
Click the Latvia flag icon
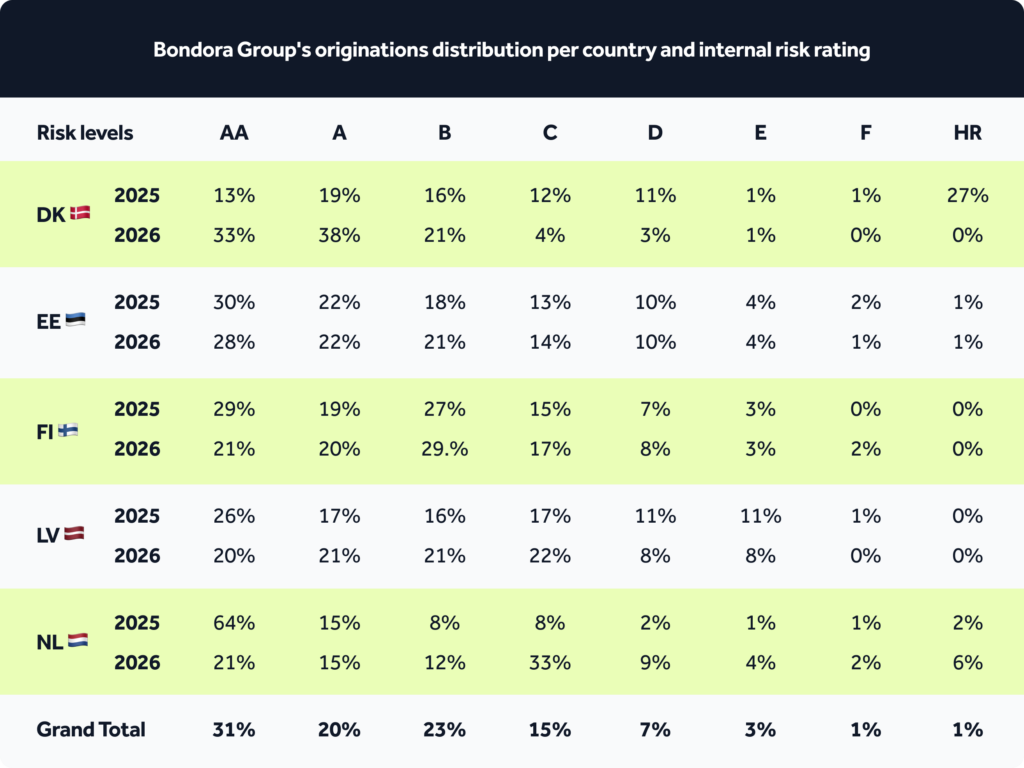coord(74,534)
